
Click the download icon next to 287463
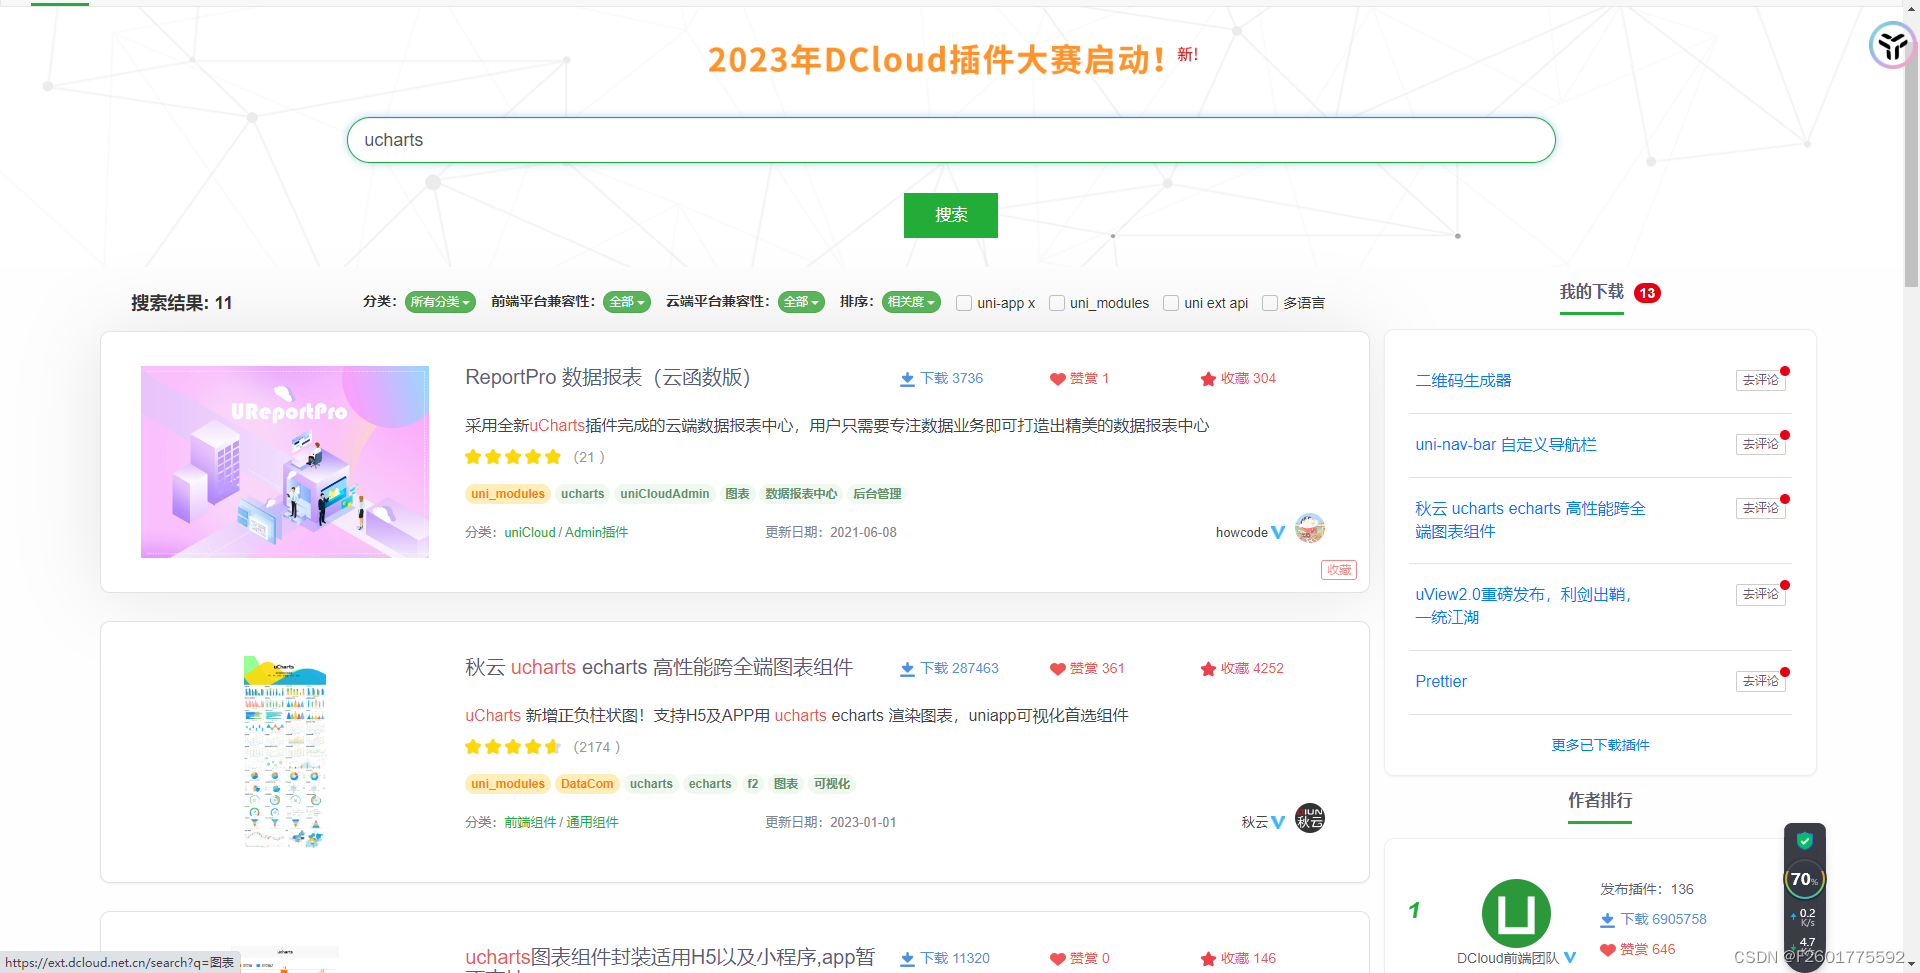tap(908, 668)
